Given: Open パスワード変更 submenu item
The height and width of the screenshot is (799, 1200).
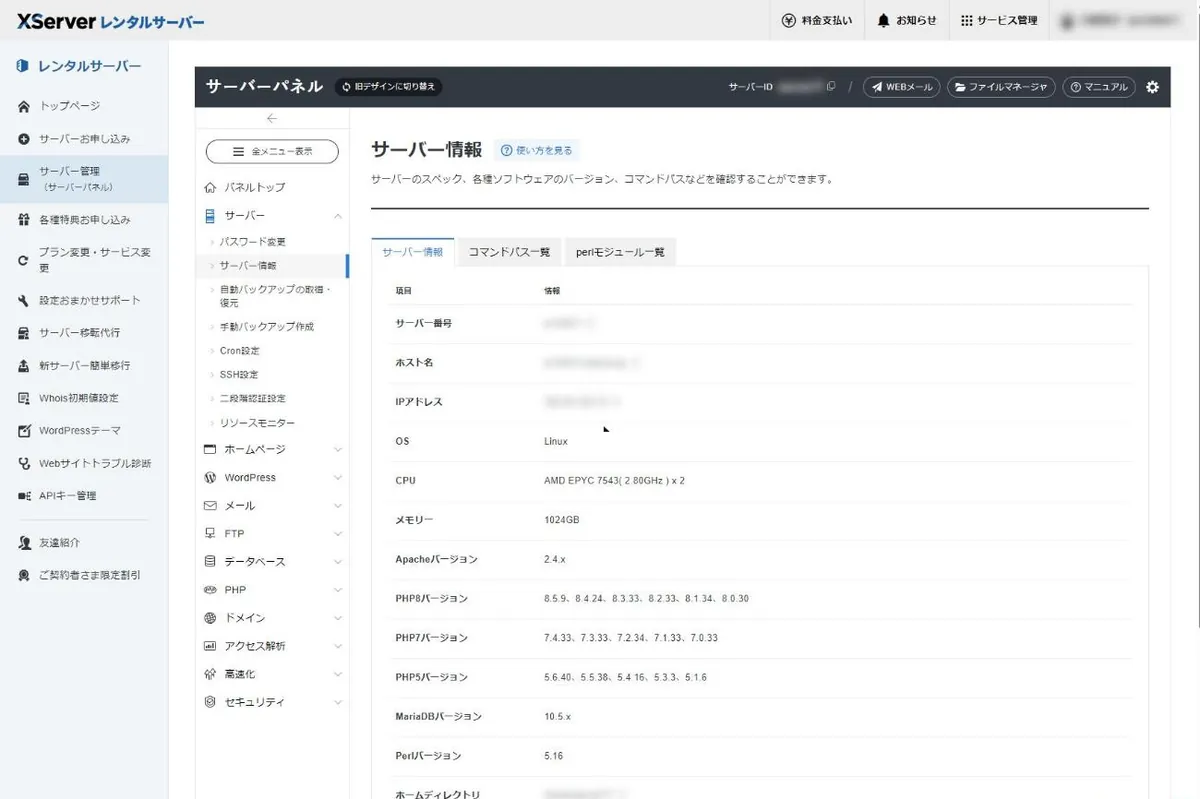Looking at the screenshot, I should (252, 242).
